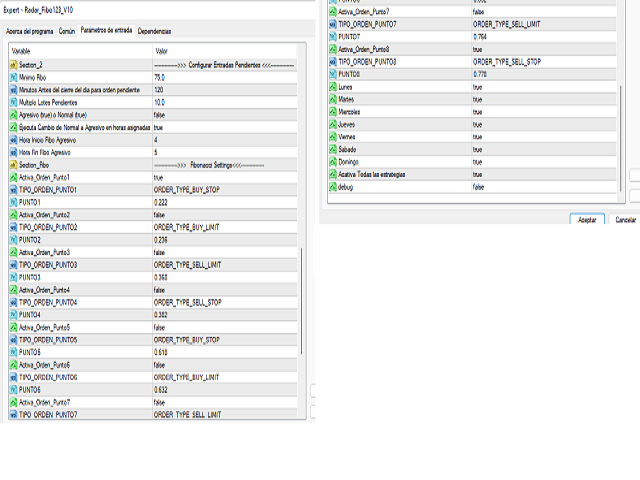Click the Activa_Orden_Punto2 boolean icon
640x480 pixels.
[13, 215]
